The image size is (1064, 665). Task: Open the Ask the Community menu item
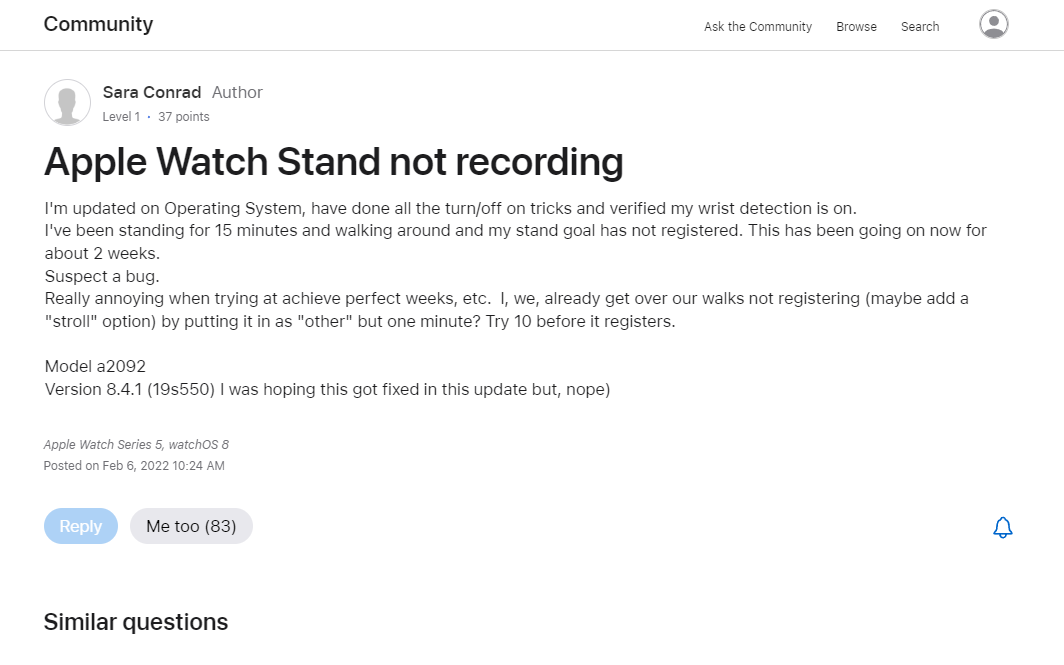757,27
